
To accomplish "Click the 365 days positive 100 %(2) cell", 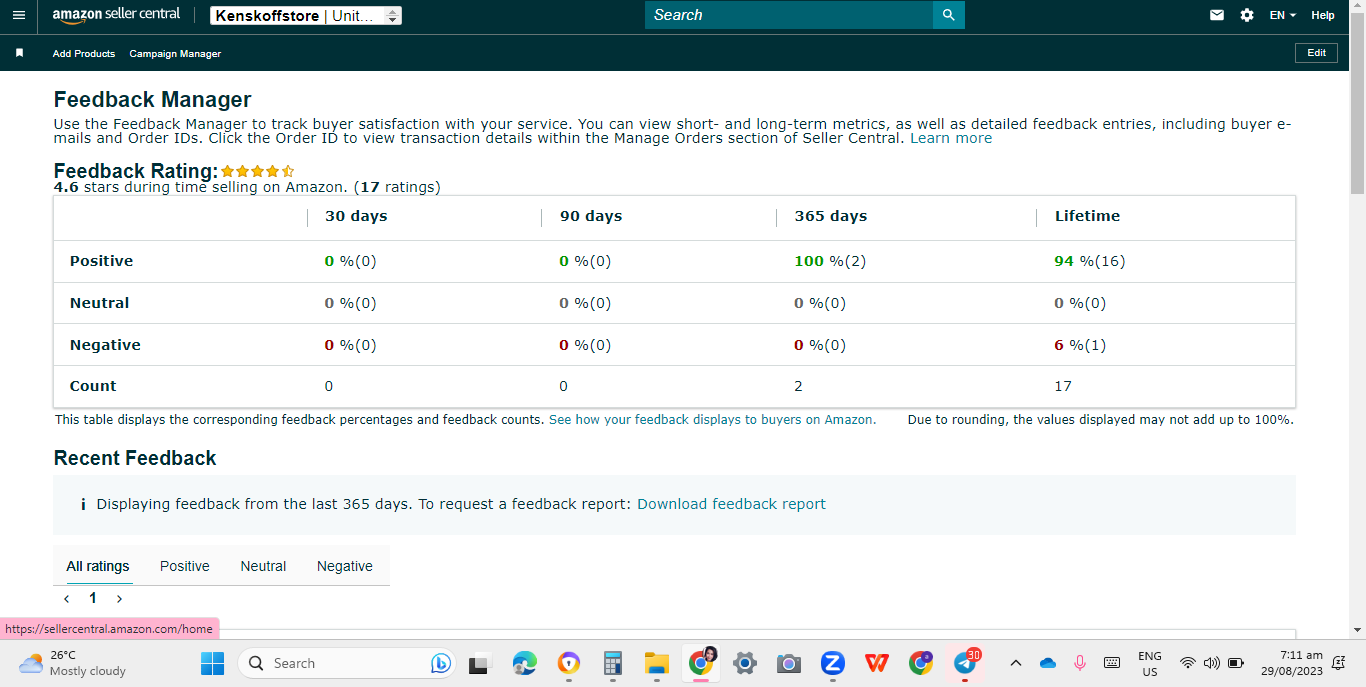I will coord(830,261).
